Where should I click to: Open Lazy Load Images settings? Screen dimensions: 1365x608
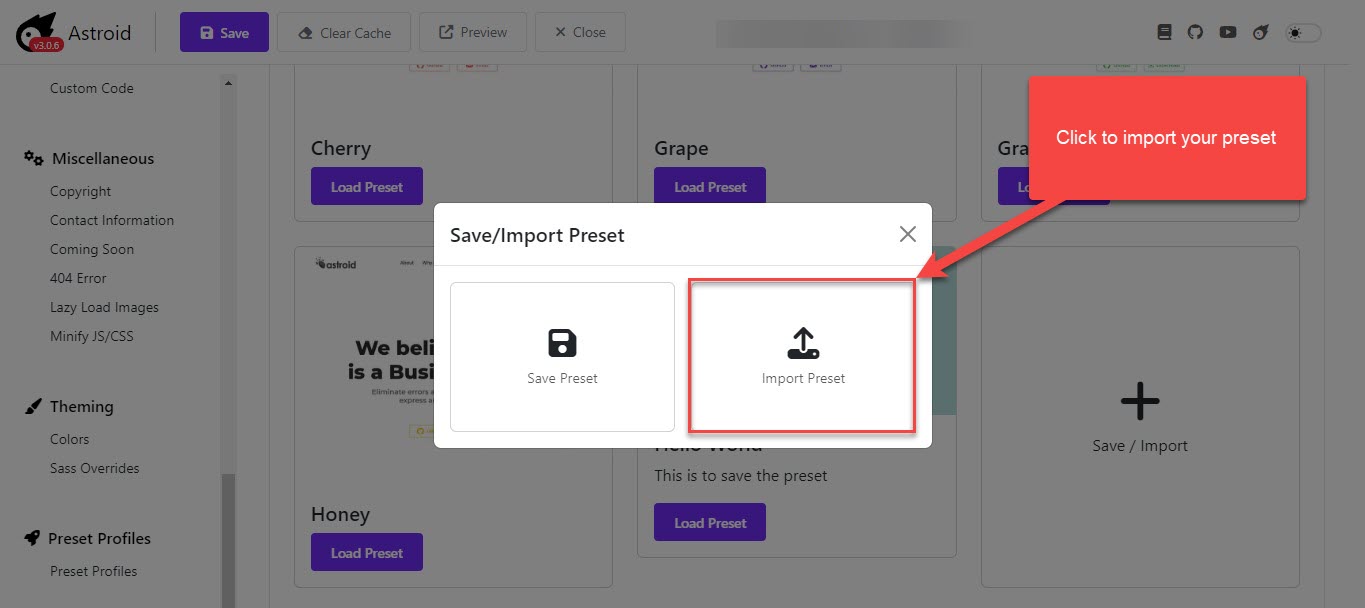[105, 307]
